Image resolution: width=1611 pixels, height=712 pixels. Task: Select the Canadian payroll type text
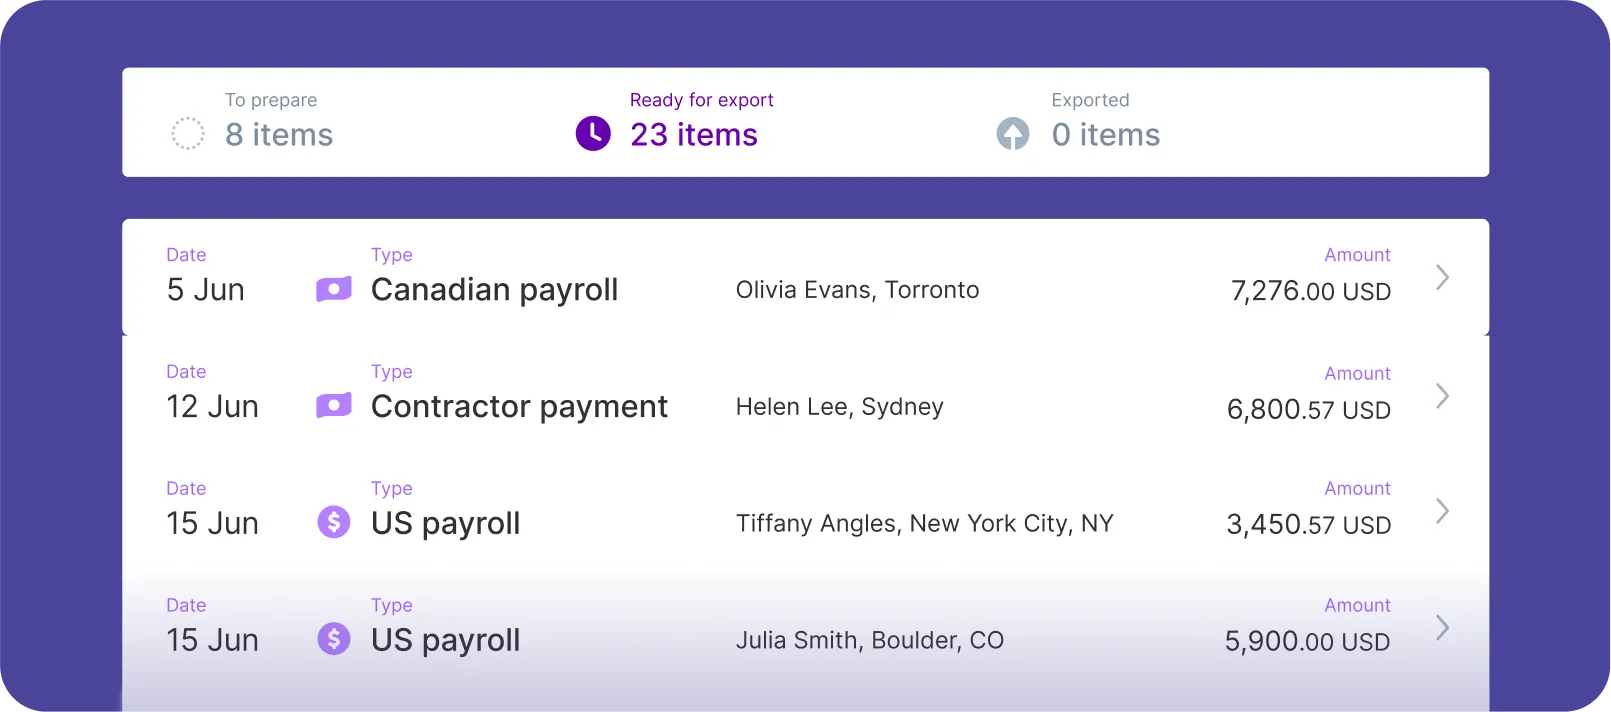494,290
